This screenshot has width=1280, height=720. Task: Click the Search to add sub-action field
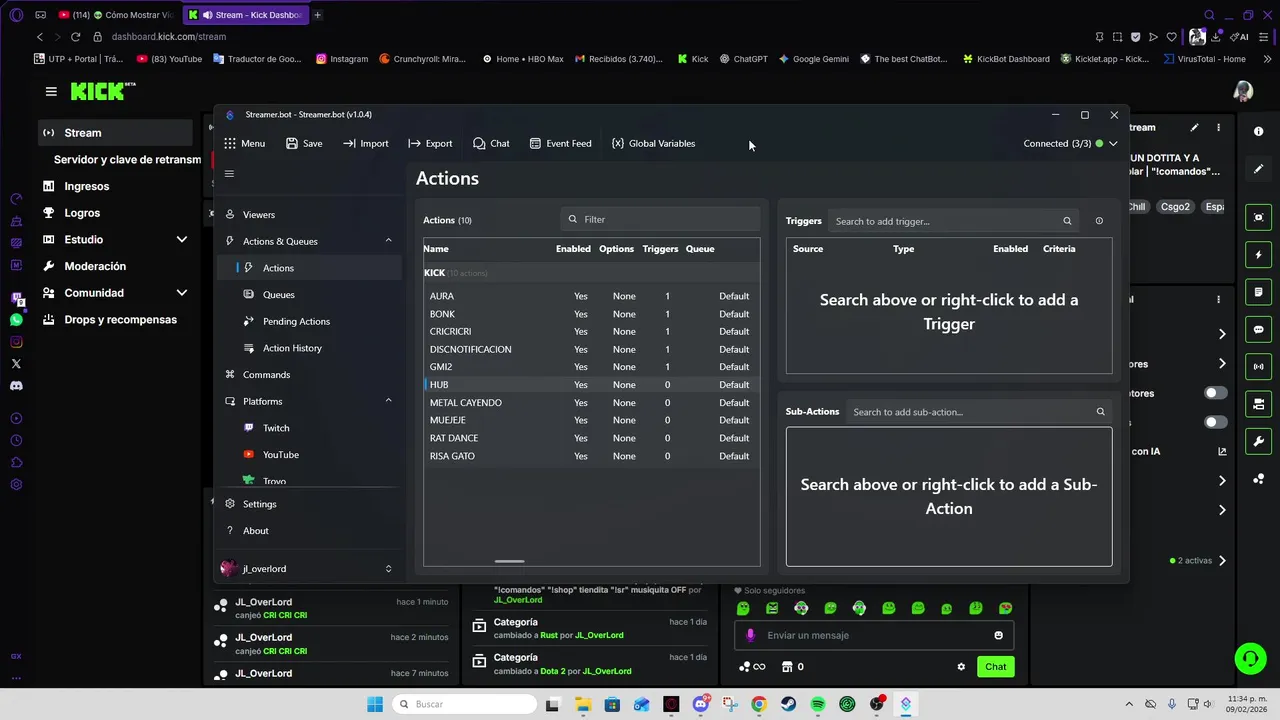pyautogui.click(x=979, y=412)
